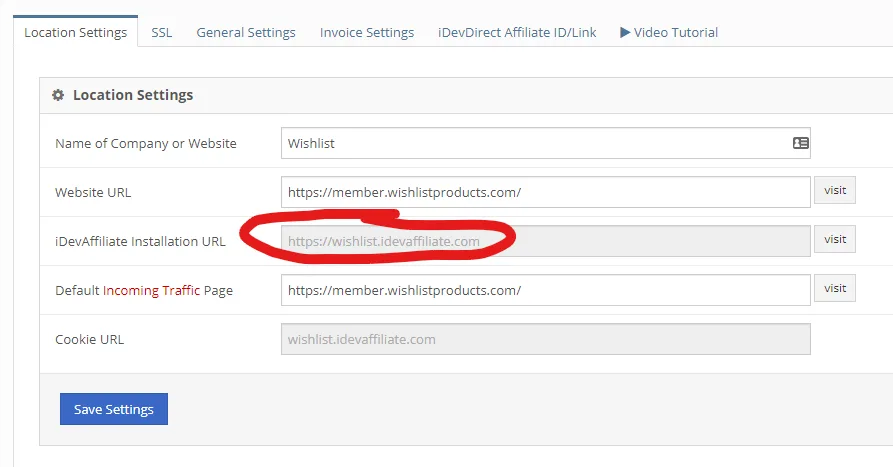893x467 pixels.
Task: Click into the Website URL text field
Action: [x=545, y=192]
